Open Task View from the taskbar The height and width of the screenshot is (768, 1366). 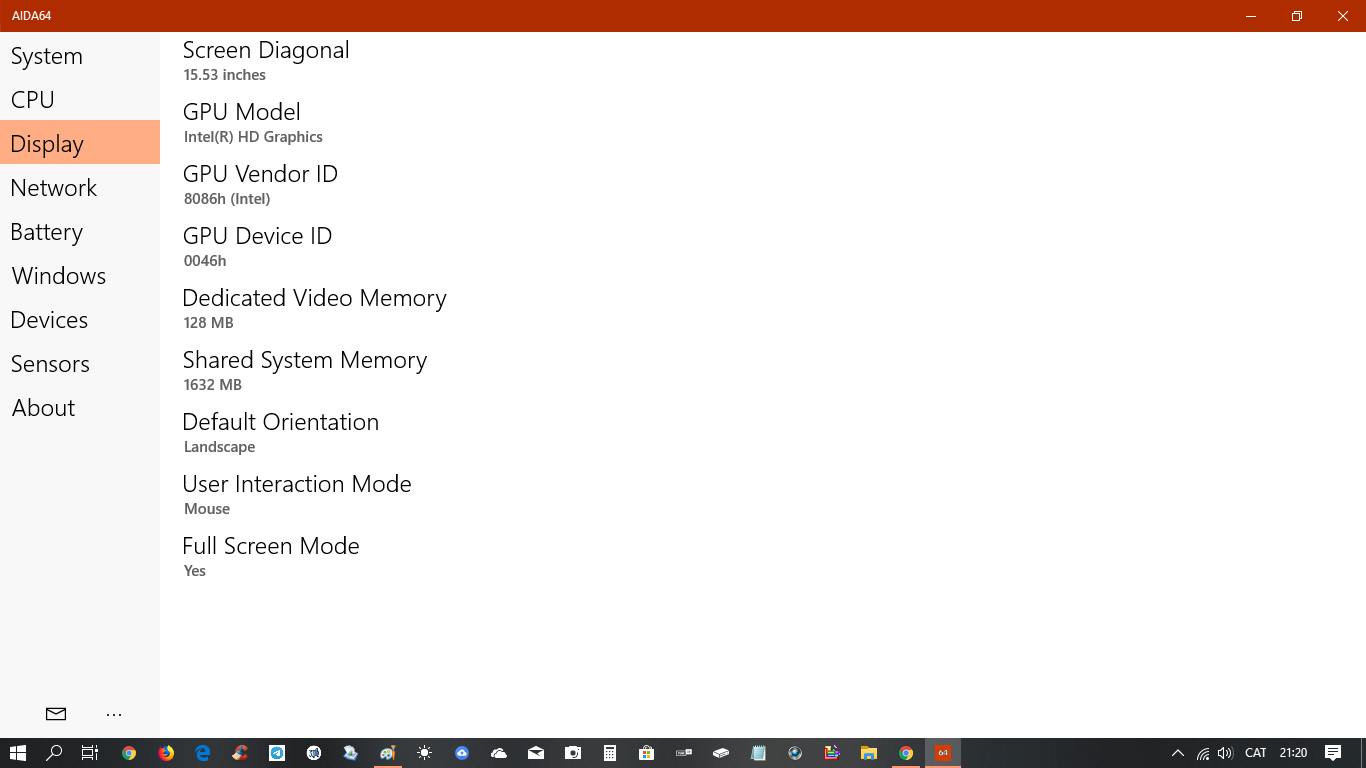click(90, 753)
